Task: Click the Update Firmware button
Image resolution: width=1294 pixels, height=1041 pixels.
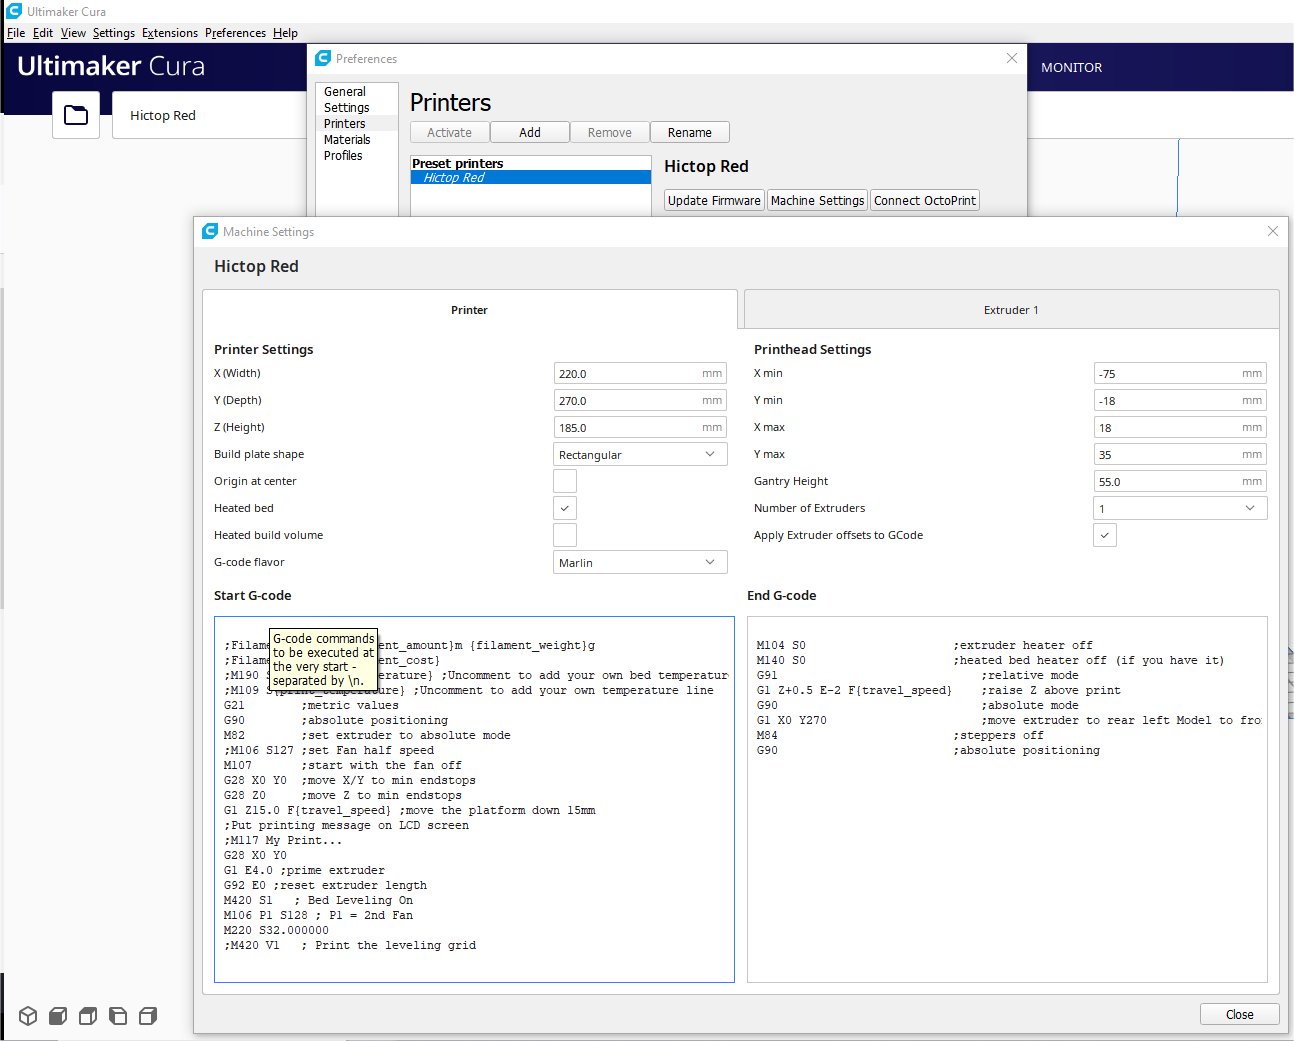Action: click(x=714, y=200)
